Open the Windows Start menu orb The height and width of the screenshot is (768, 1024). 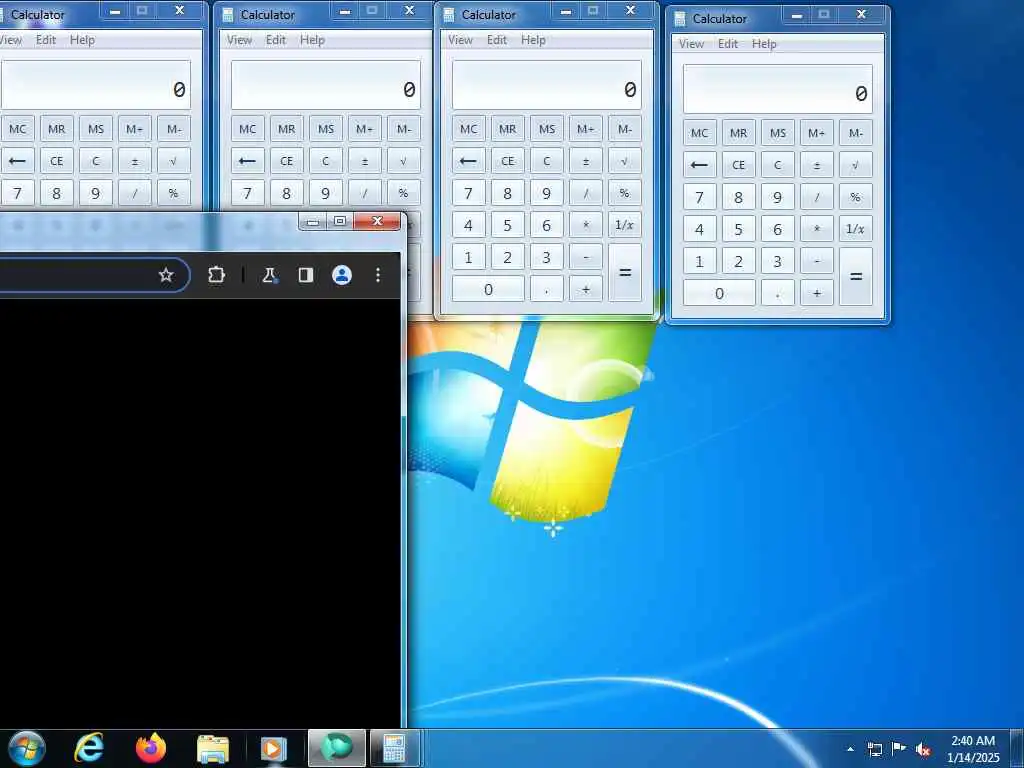click(x=27, y=748)
